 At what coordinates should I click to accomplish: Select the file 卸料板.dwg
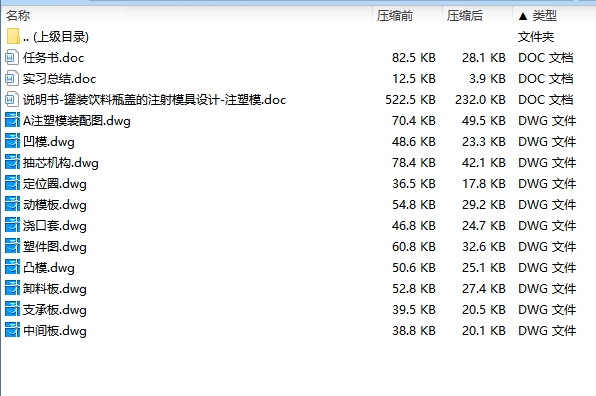coord(55,289)
